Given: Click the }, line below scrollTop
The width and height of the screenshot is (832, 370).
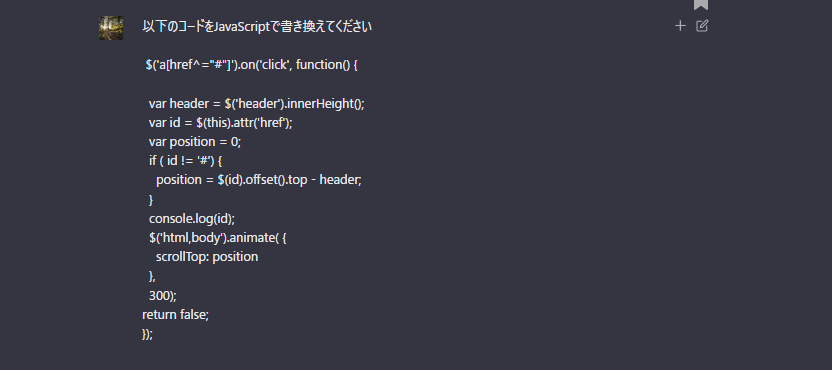Looking at the screenshot, I should click(152, 276).
